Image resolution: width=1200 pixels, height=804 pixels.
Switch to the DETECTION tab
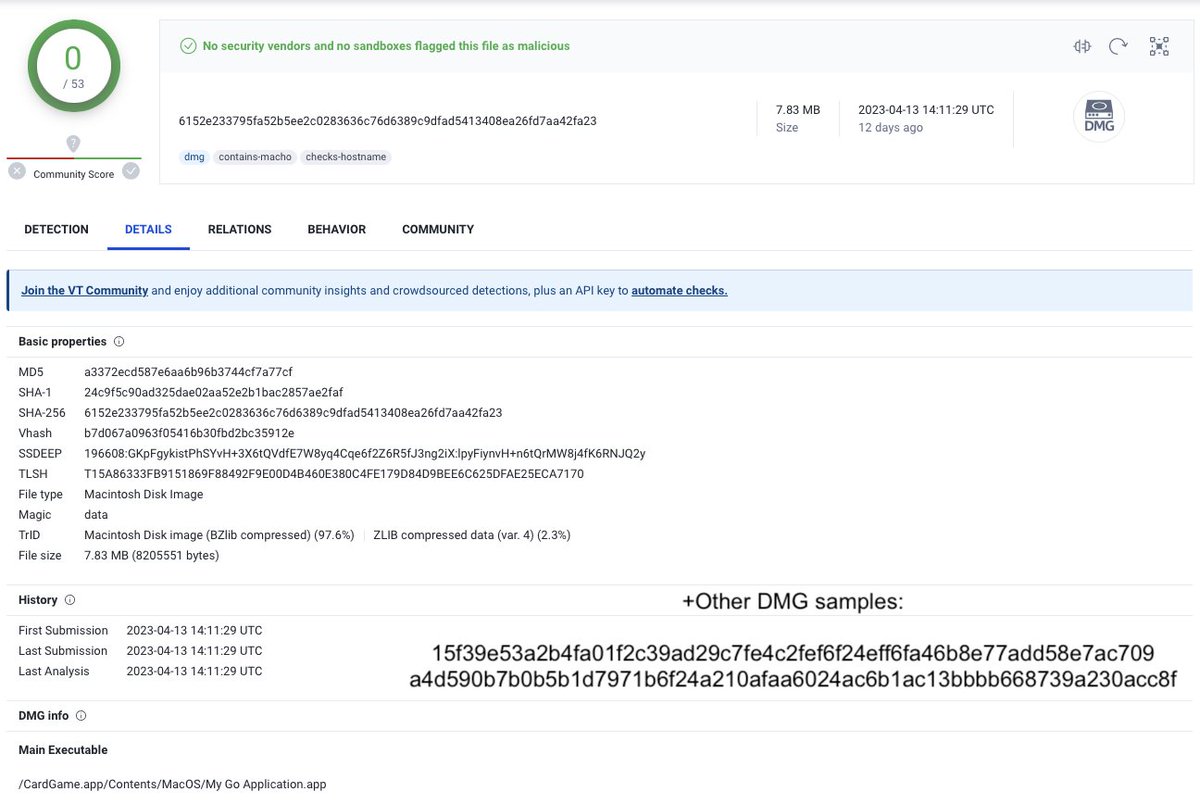[56, 229]
